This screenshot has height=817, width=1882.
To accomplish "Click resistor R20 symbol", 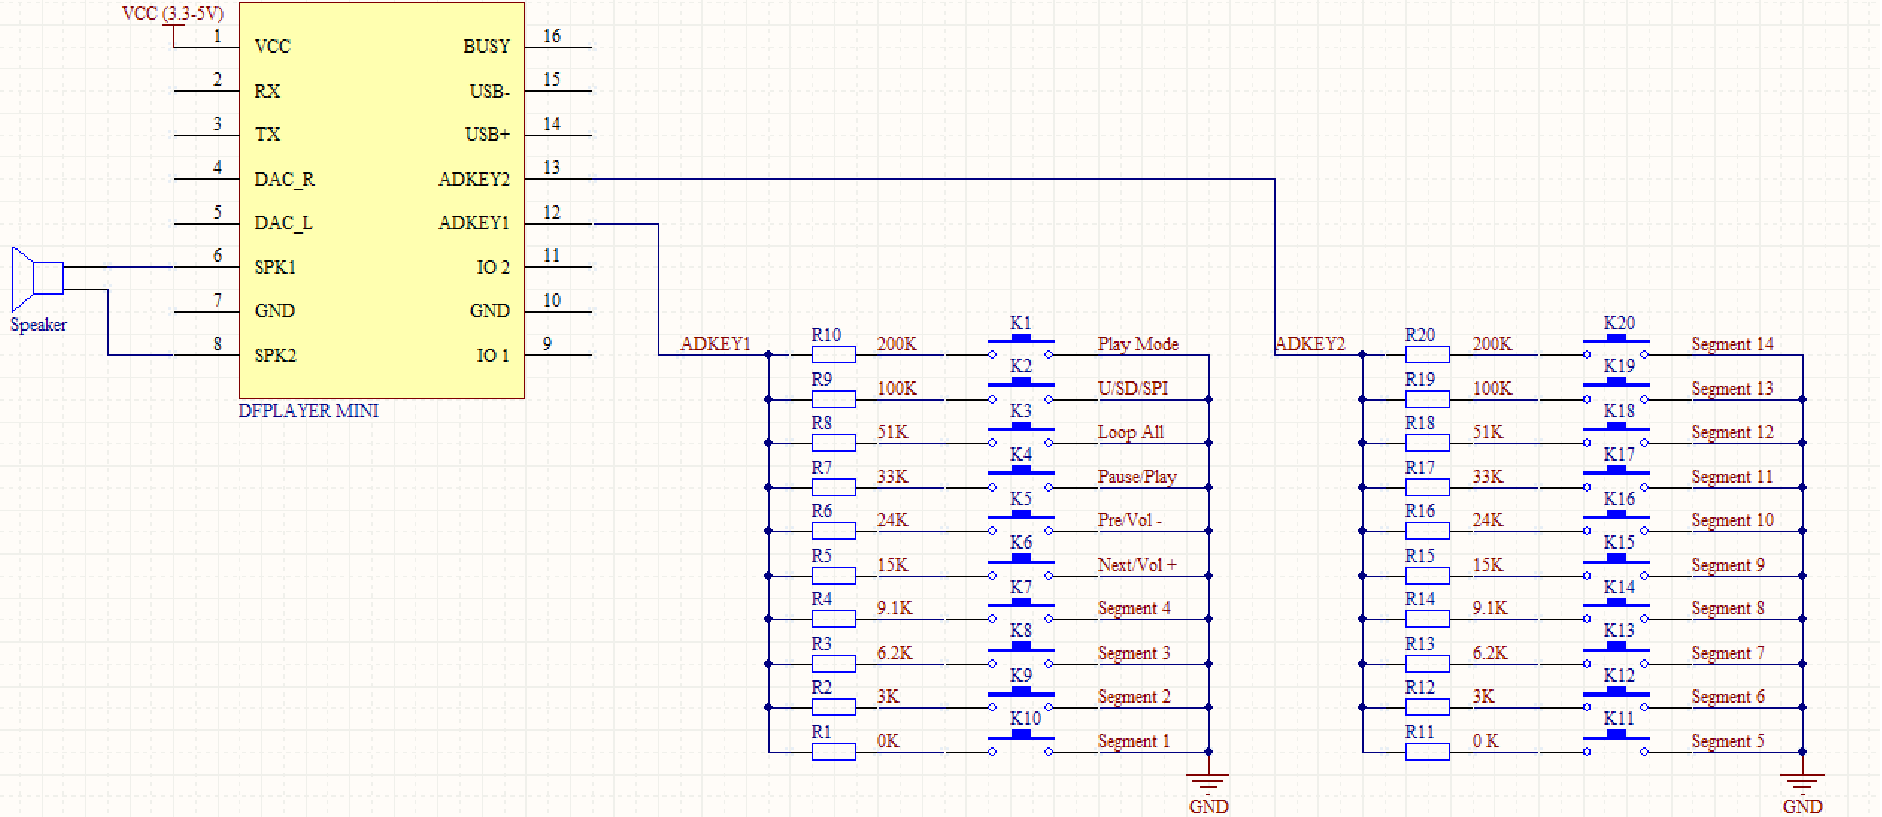I will click(1426, 354).
